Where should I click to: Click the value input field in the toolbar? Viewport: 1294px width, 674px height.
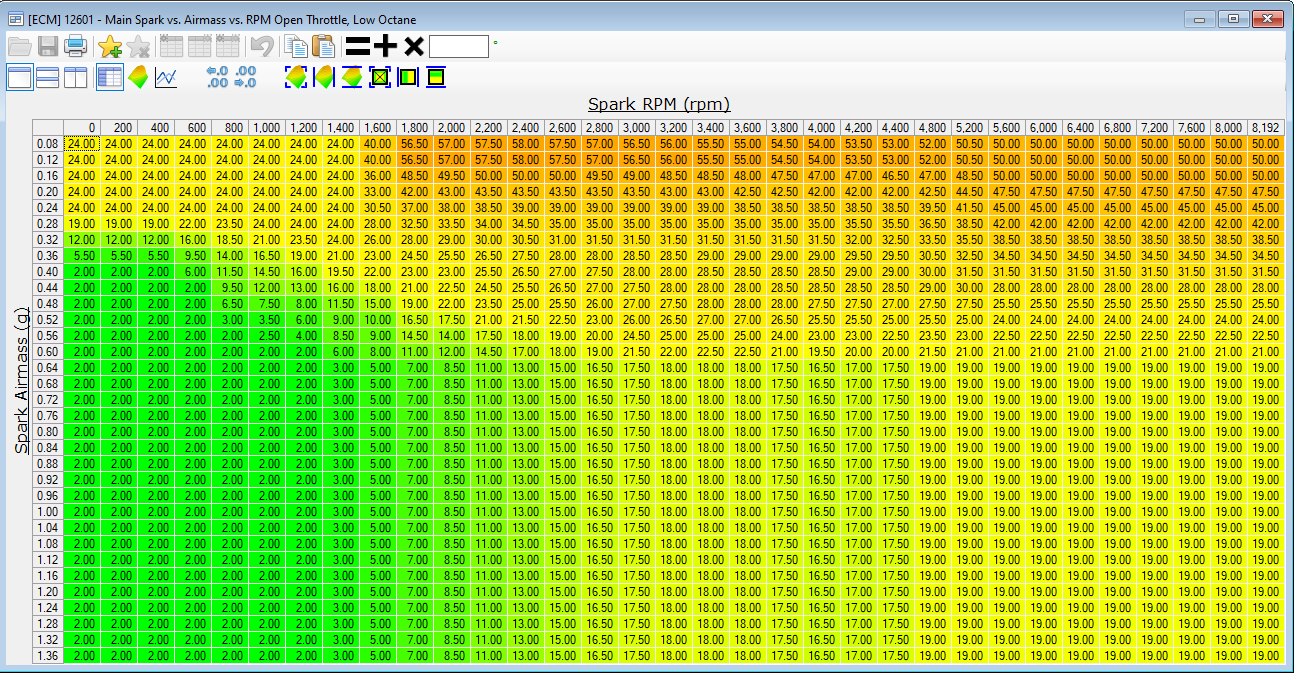(x=459, y=46)
